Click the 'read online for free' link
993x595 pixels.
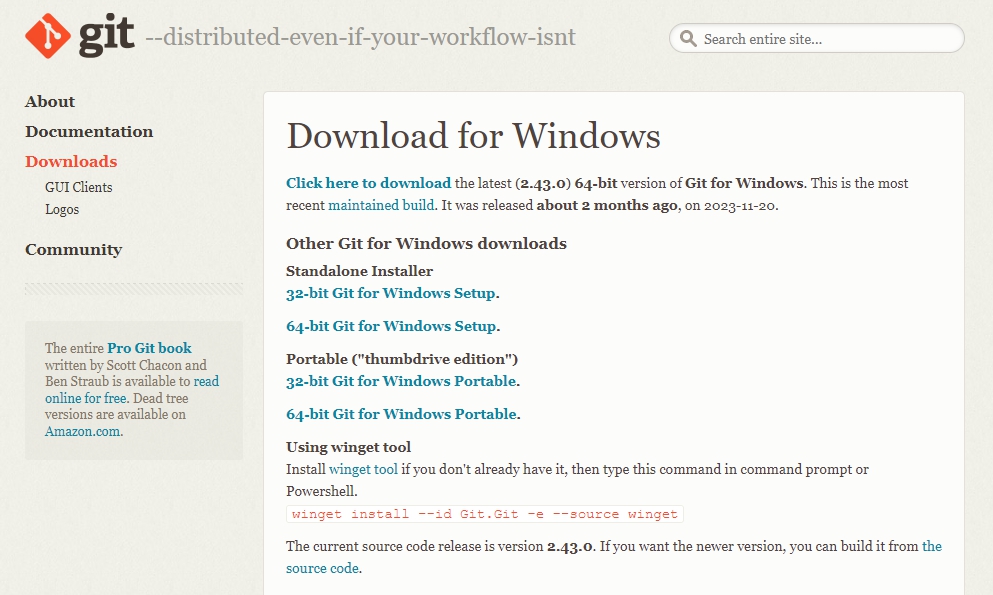coord(132,389)
